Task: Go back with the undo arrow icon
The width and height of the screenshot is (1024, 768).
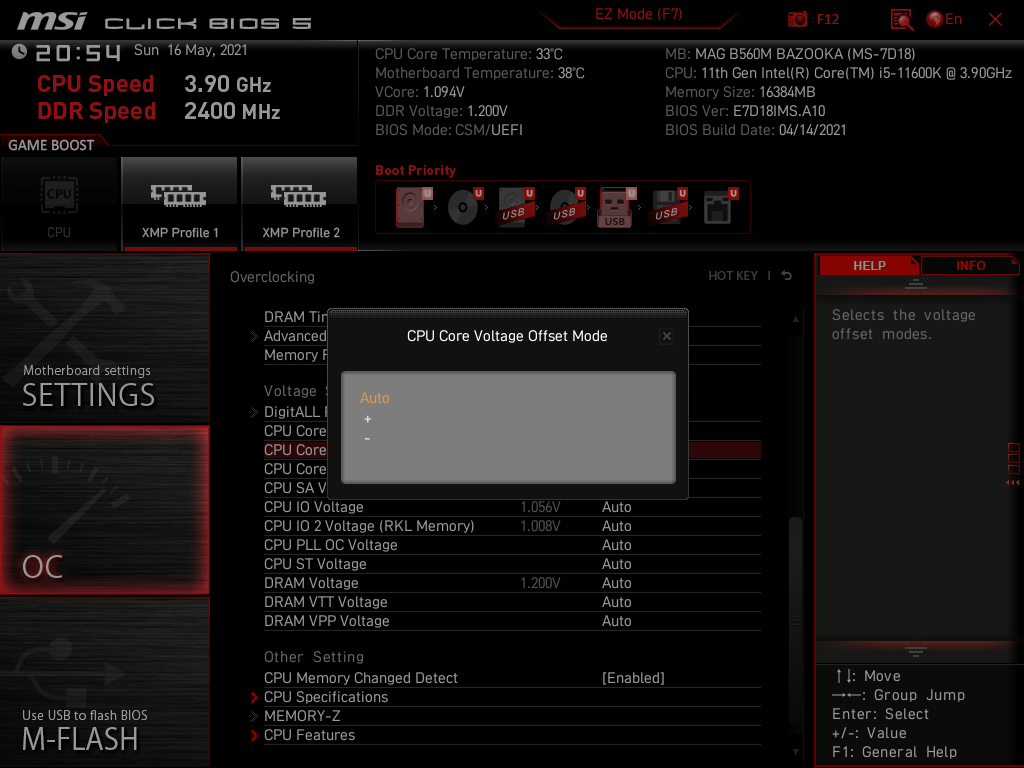Action: pos(786,276)
